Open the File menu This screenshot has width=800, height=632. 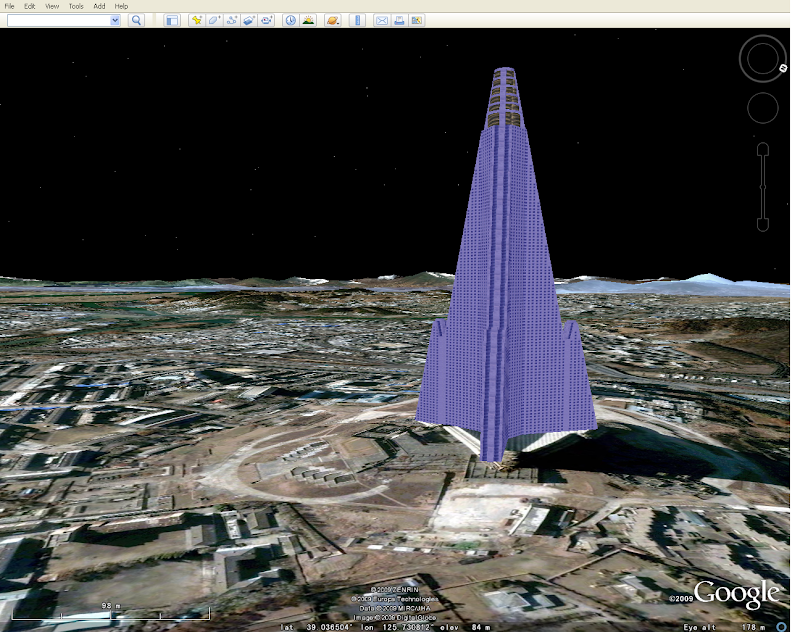pyautogui.click(x=9, y=6)
